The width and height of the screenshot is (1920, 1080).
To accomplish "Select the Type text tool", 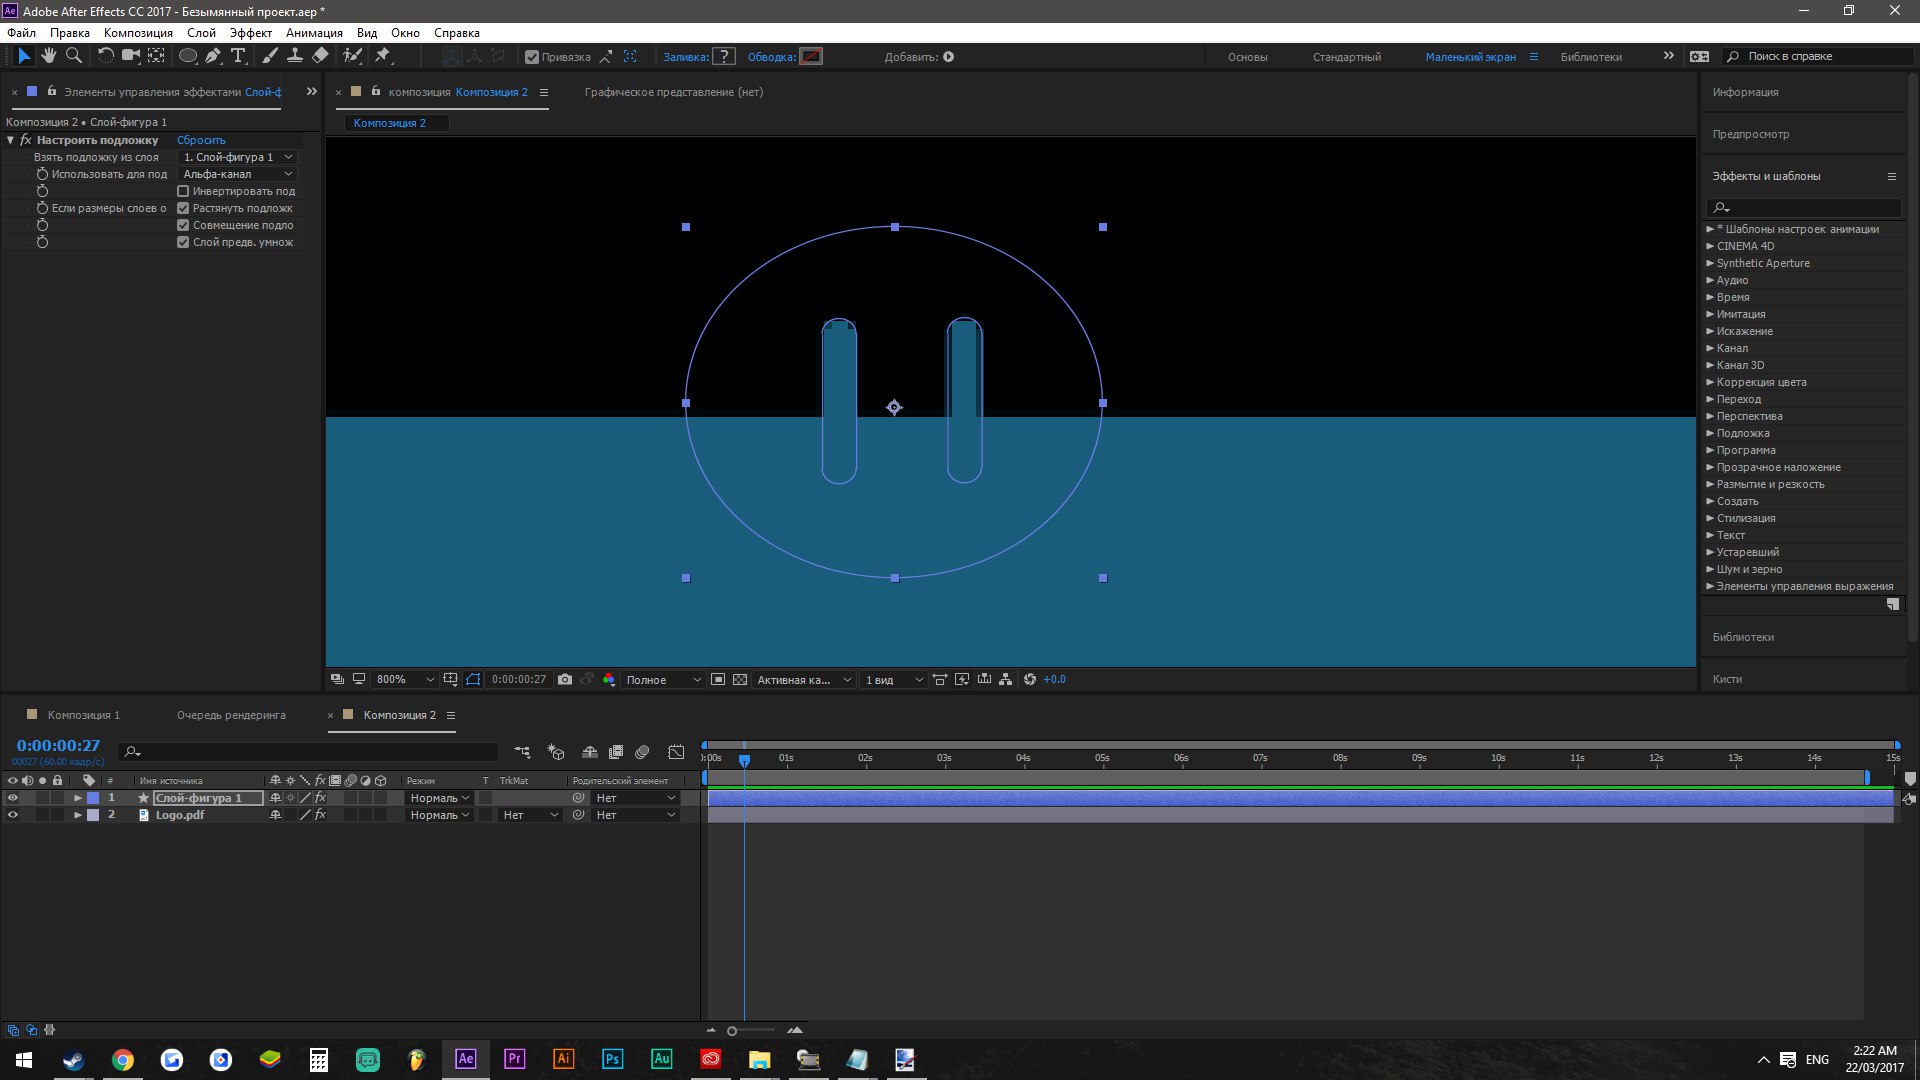I will pos(238,56).
